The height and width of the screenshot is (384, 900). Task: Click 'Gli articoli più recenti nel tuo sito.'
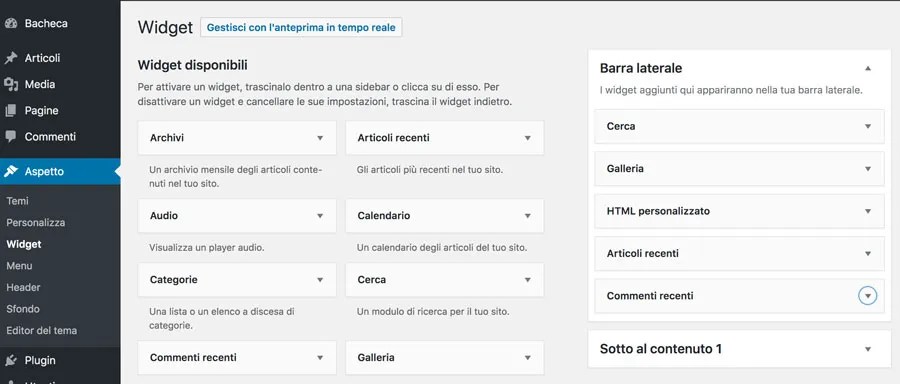(x=430, y=170)
